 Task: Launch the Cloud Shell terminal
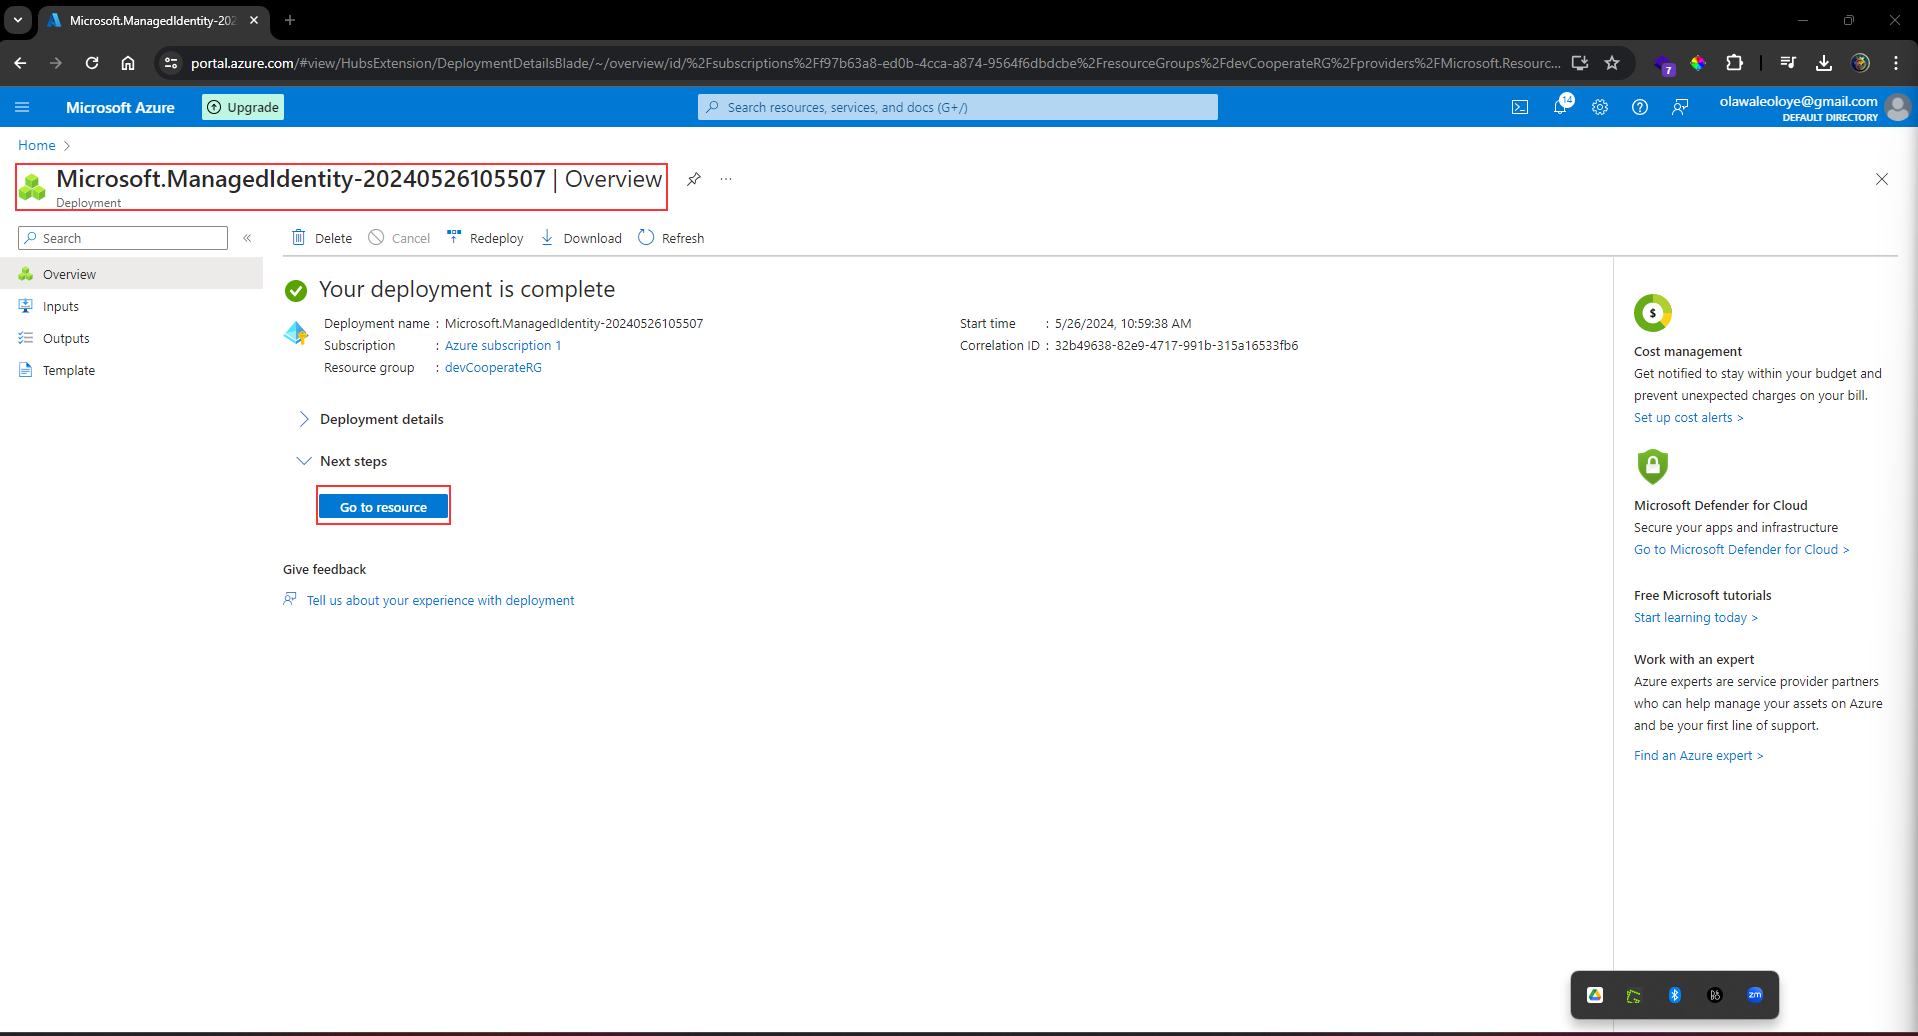(1519, 107)
